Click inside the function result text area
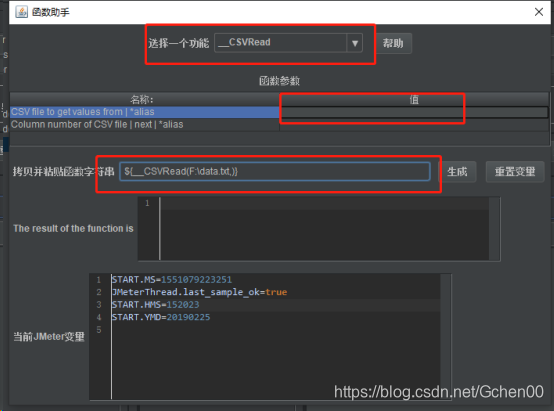The height and width of the screenshot is (411, 554). pyautogui.click(x=324, y=229)
